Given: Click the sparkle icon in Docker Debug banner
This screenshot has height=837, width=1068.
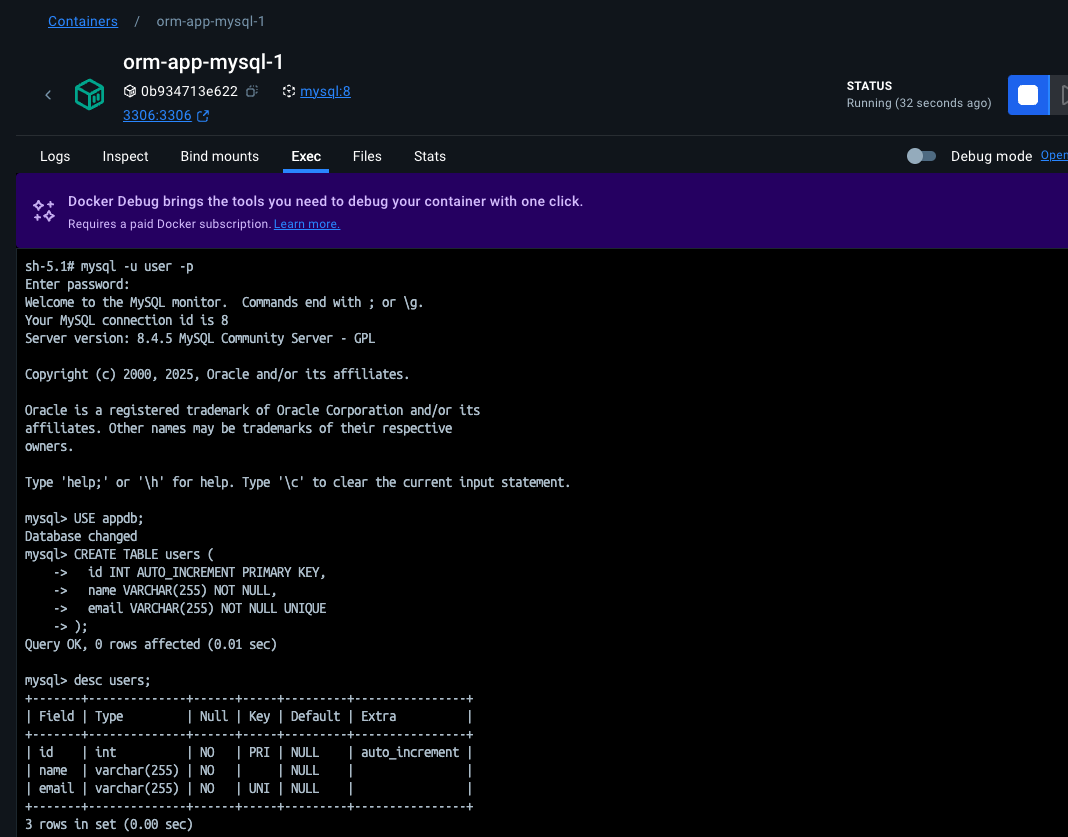Looking at the screenshot, I should [44, 210].
